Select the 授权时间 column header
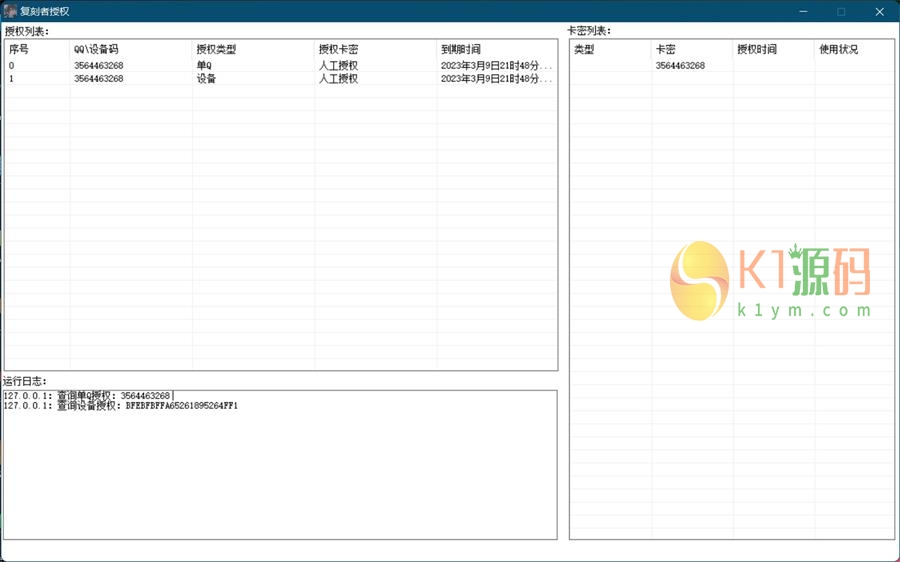This screenshot has width=900, height=562. tap(756, 49)
